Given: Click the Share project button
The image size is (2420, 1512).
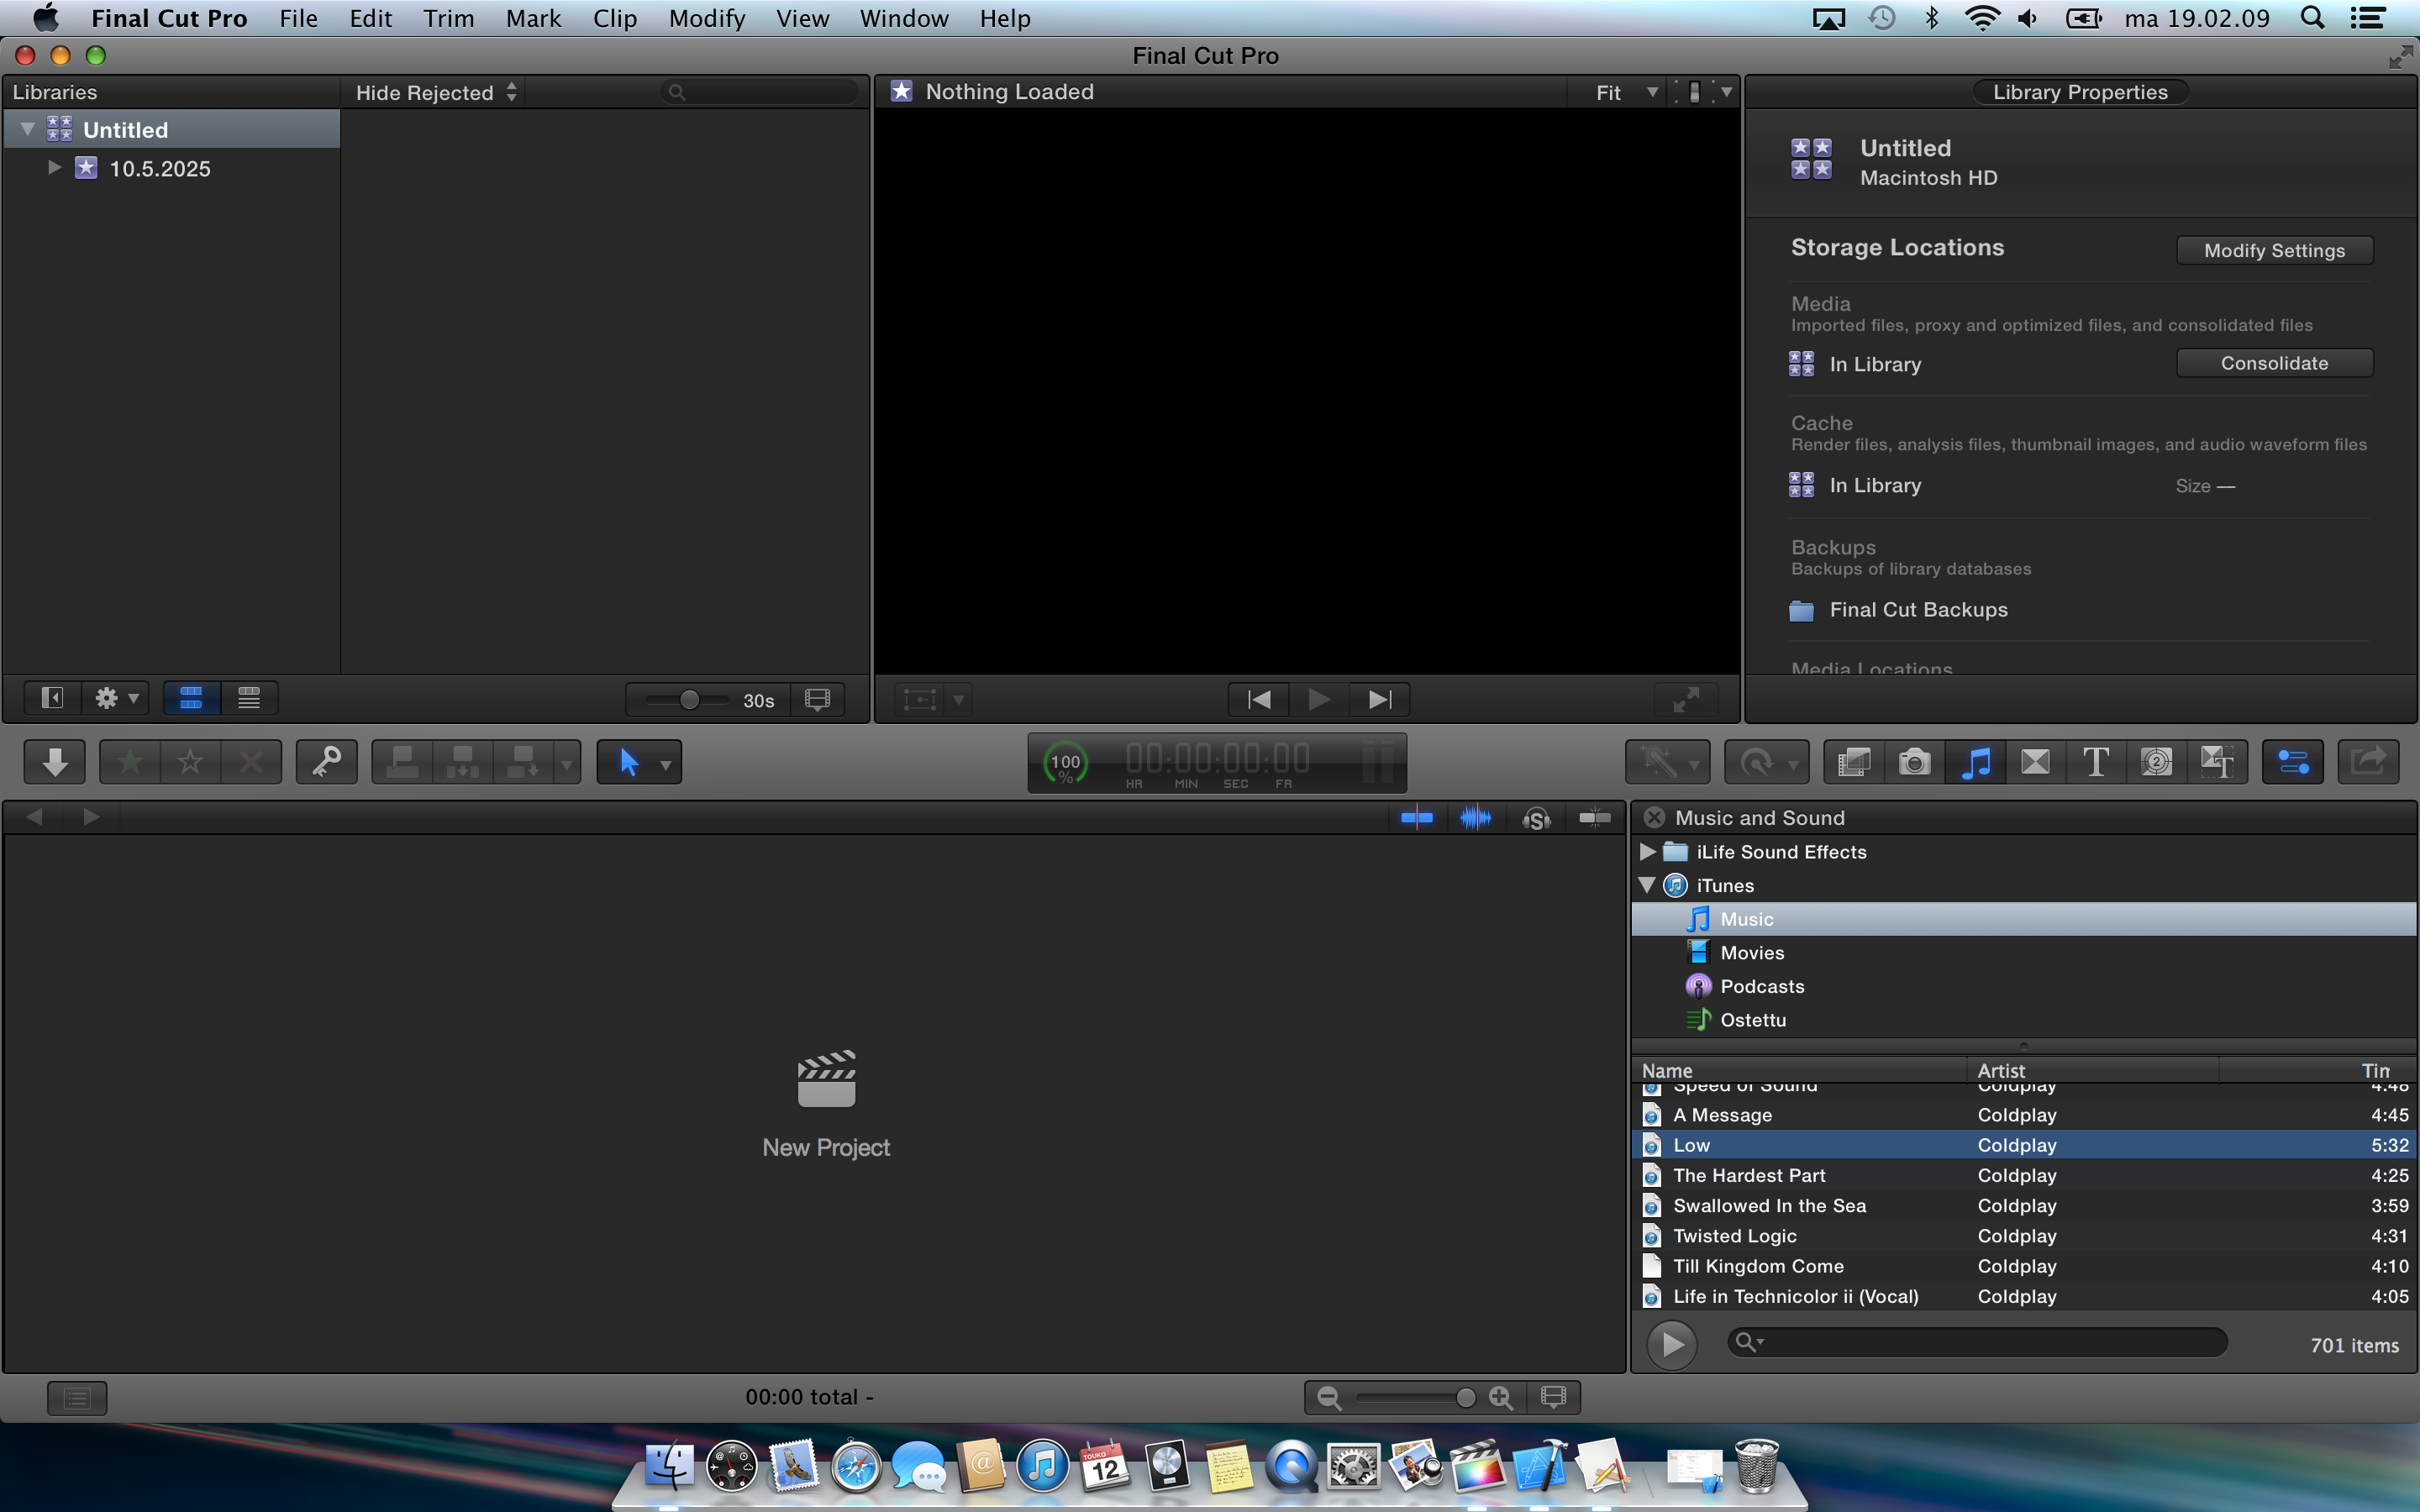Looking at the screenshot, I should coord(2367,762).
